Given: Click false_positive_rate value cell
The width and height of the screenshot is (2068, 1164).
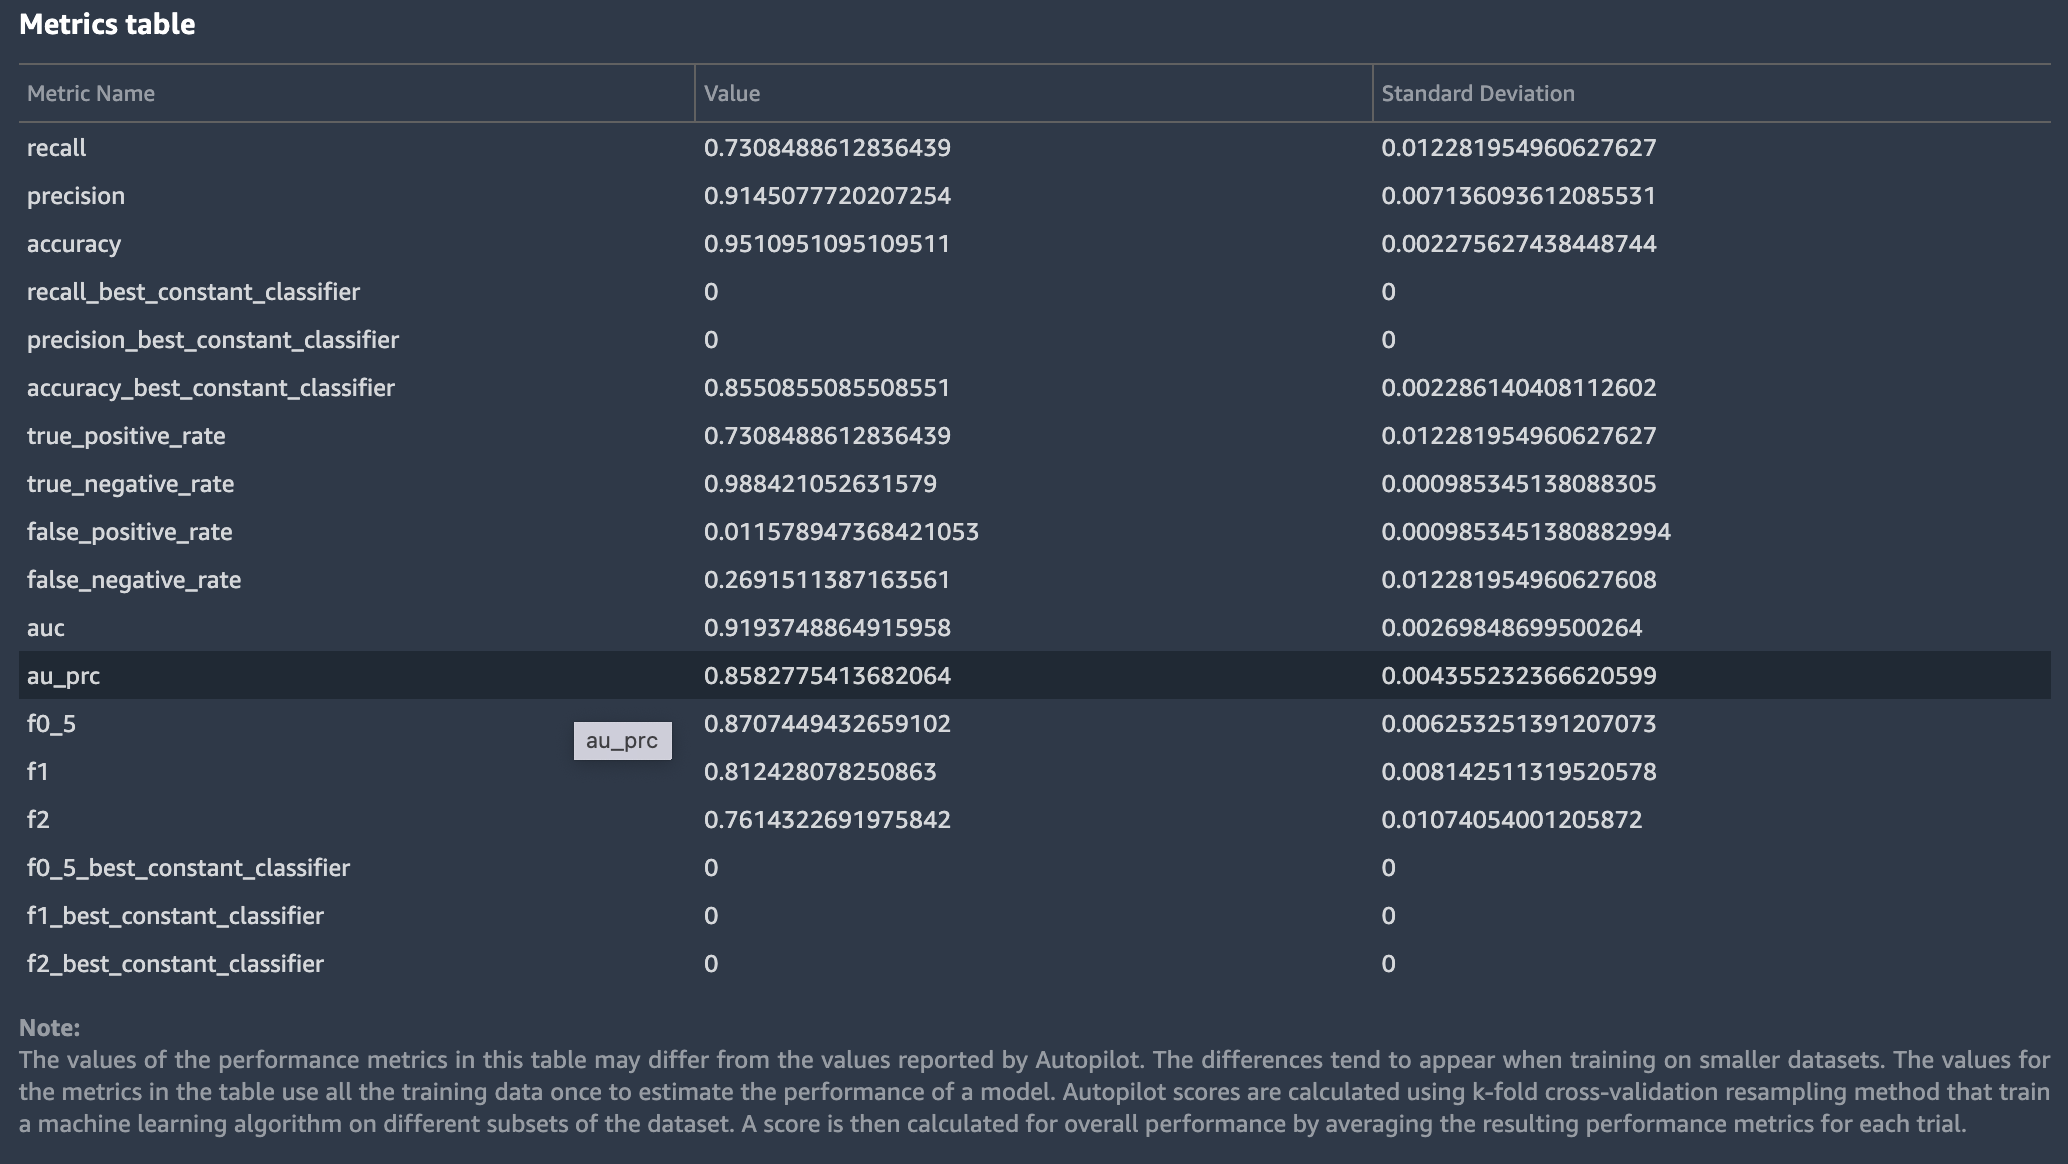Looking at the screenshot, I should (840, 532).
